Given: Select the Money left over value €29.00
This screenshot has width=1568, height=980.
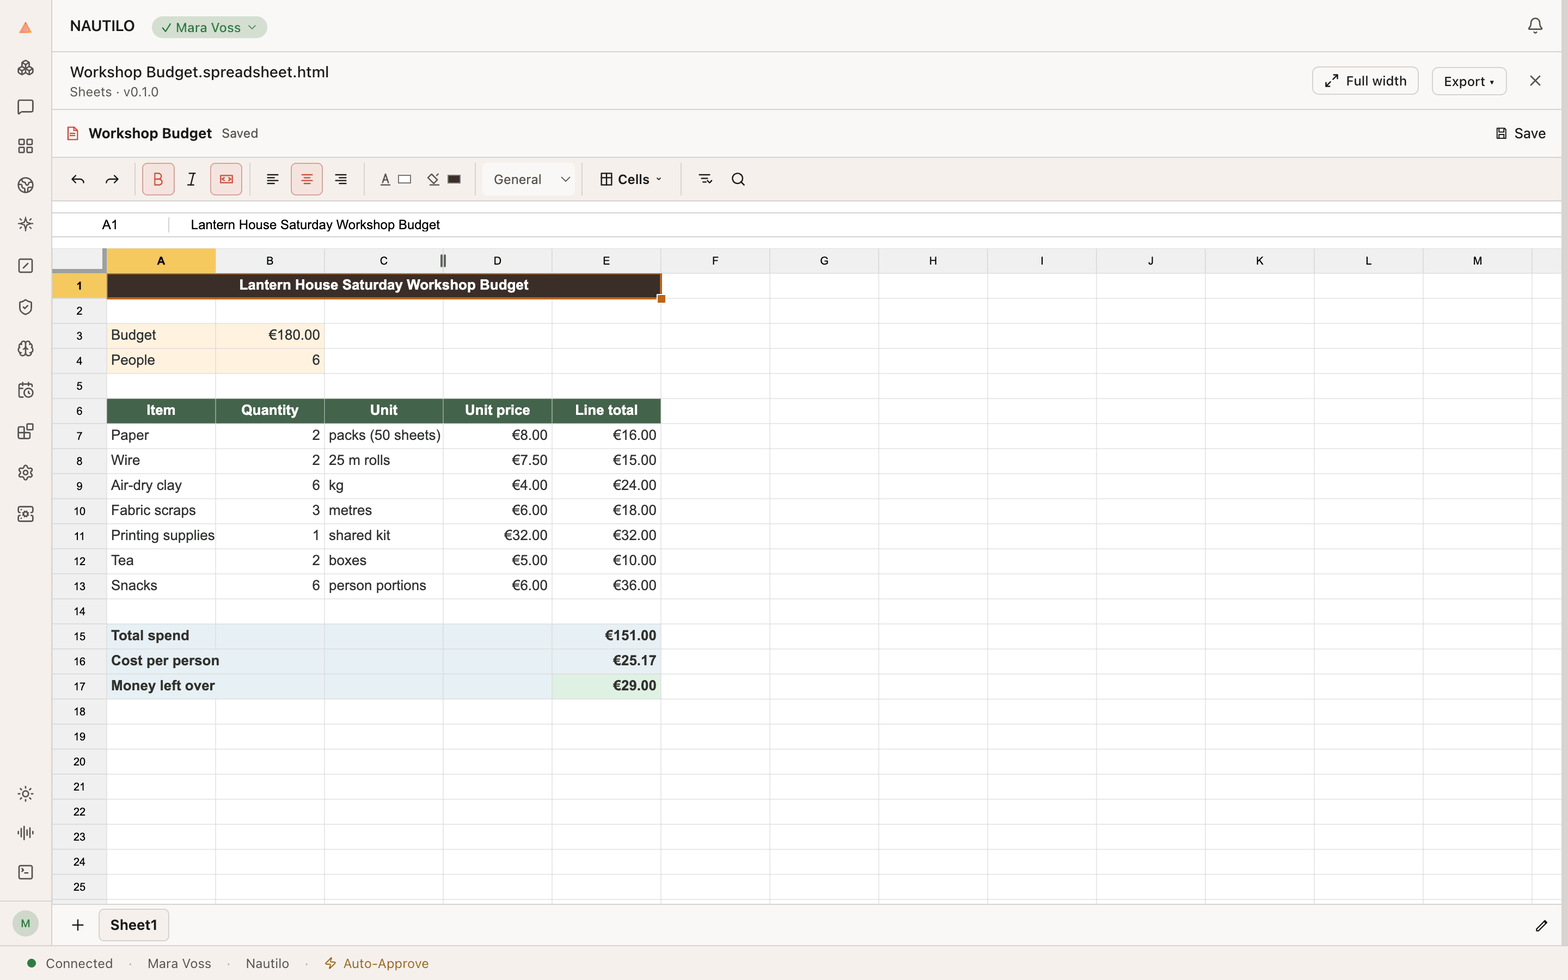Looking at the screenshot, I should (606, 686).
